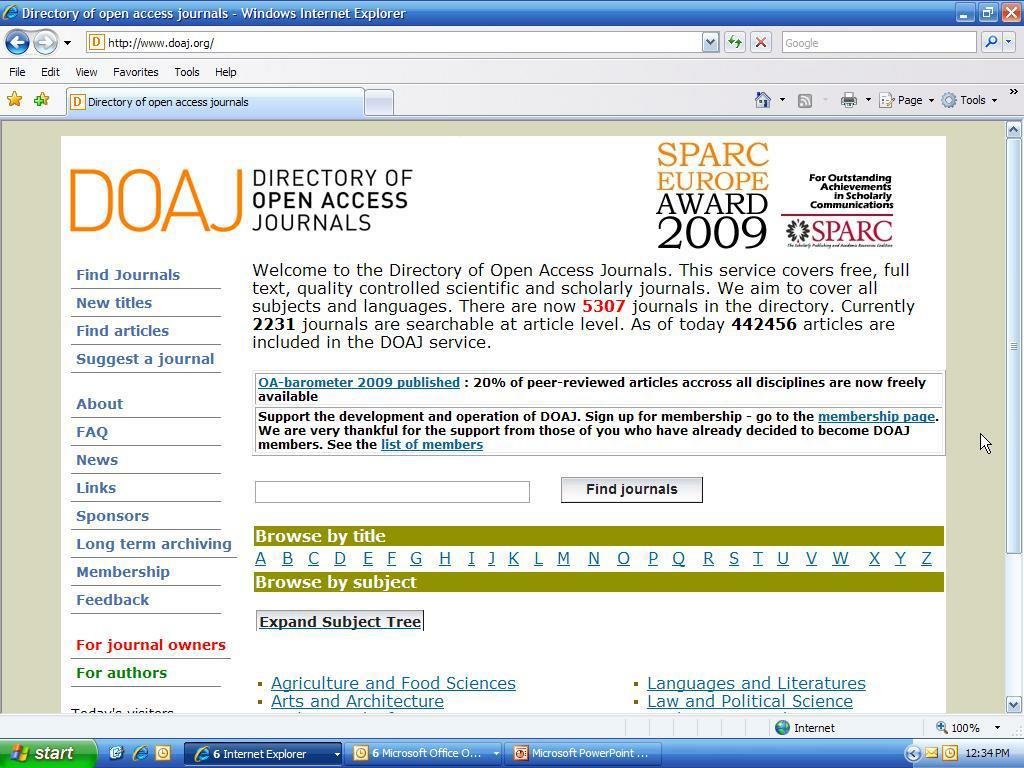The width and height of the screenshot is (1024, 768).
Task: Refresh the page with the green arrows icon
Action: tap(735, 43)
